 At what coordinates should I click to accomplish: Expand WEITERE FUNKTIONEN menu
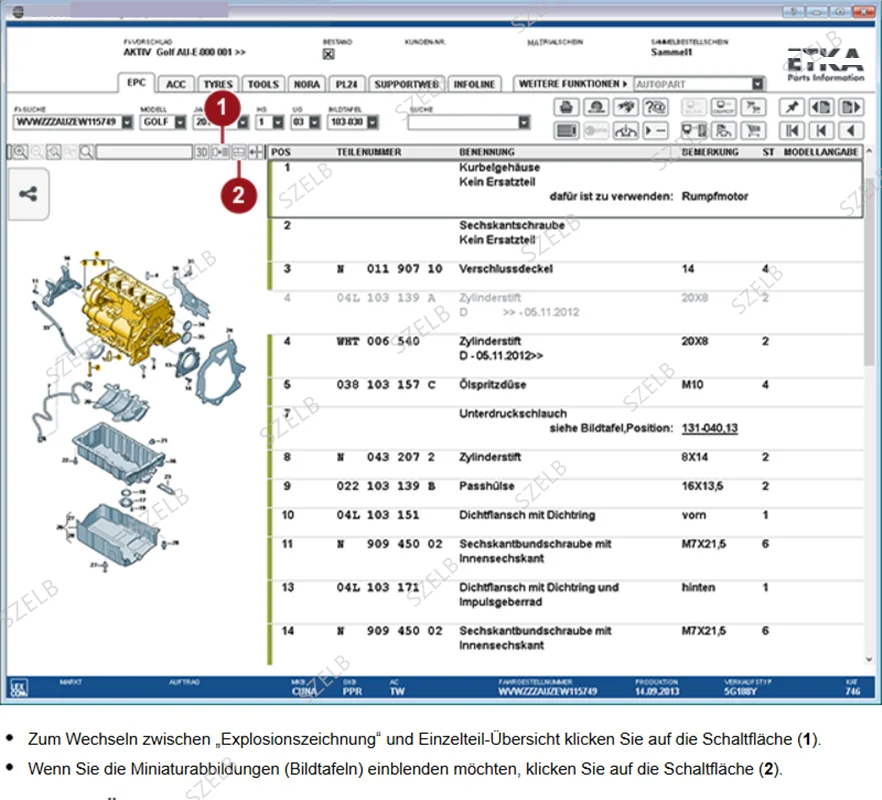573,84
